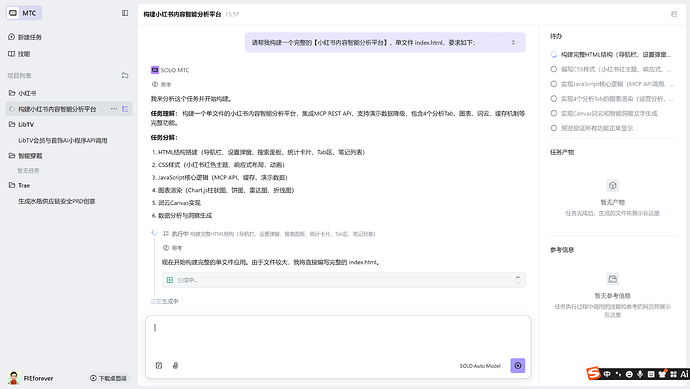This screenshot has width=690, height=389.
Task: Open Sogou emoji face icon
Action: coord(629,374)
